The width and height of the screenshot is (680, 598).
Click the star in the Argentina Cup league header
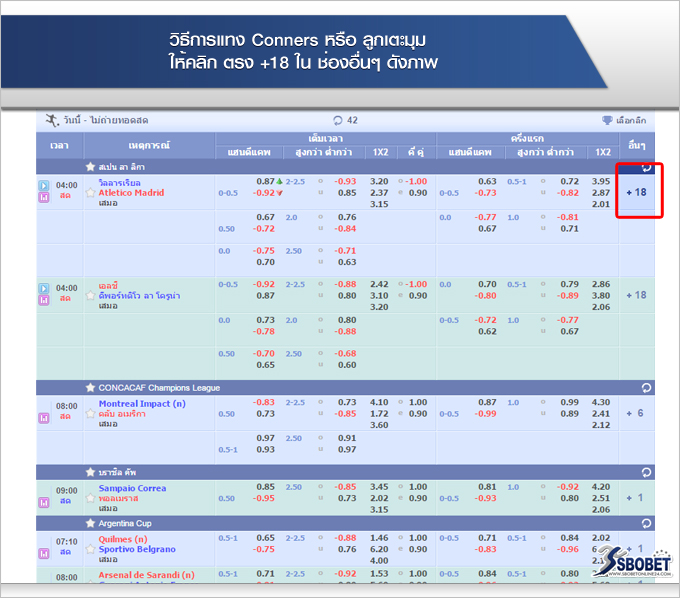coord(90,523)
